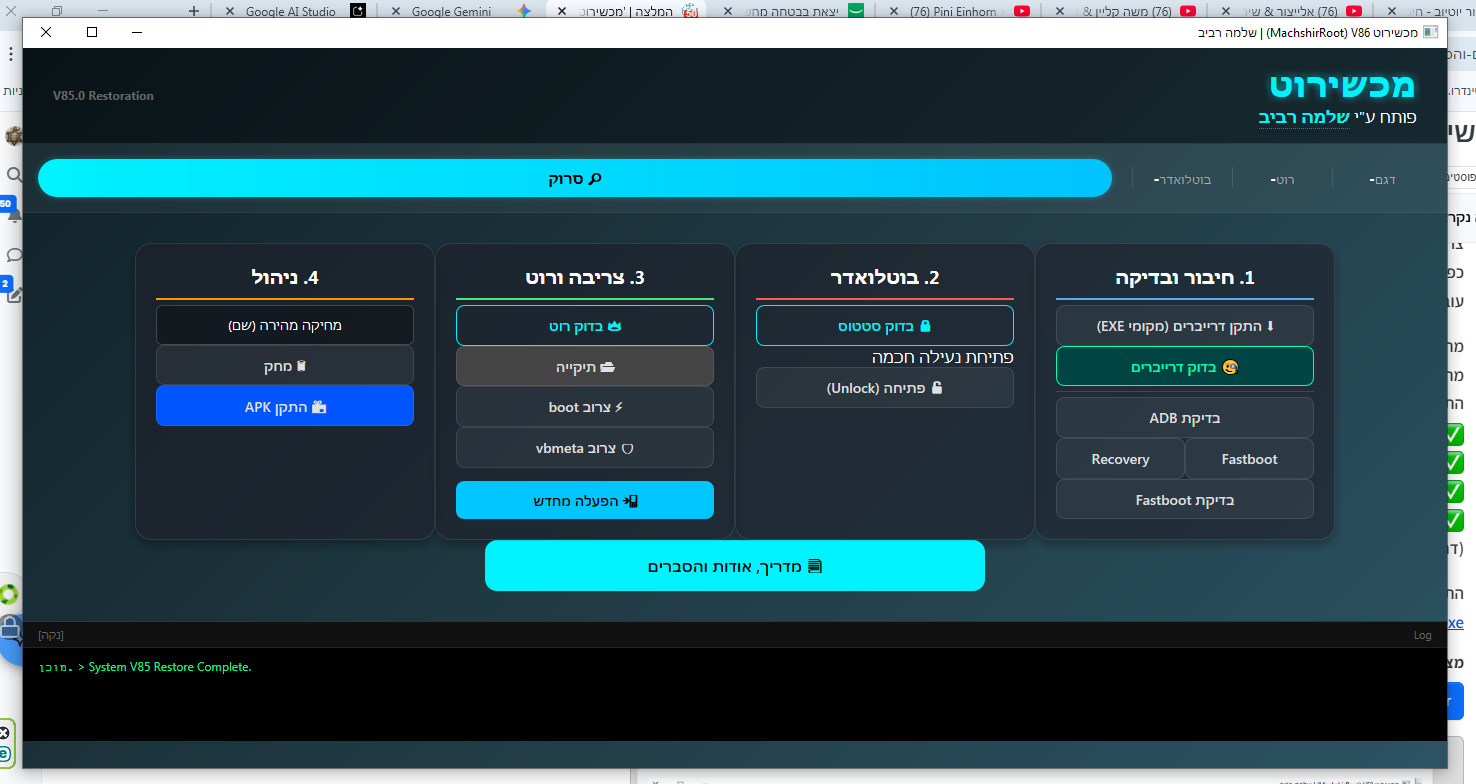Open the תיקייה folder button
Screen dimensions: 1476x784
584,367
